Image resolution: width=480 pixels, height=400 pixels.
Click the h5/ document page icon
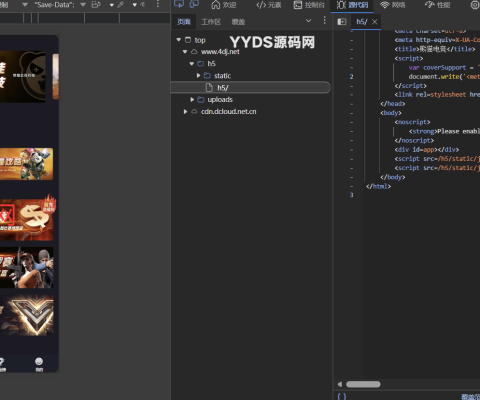[x=209, y=88]
